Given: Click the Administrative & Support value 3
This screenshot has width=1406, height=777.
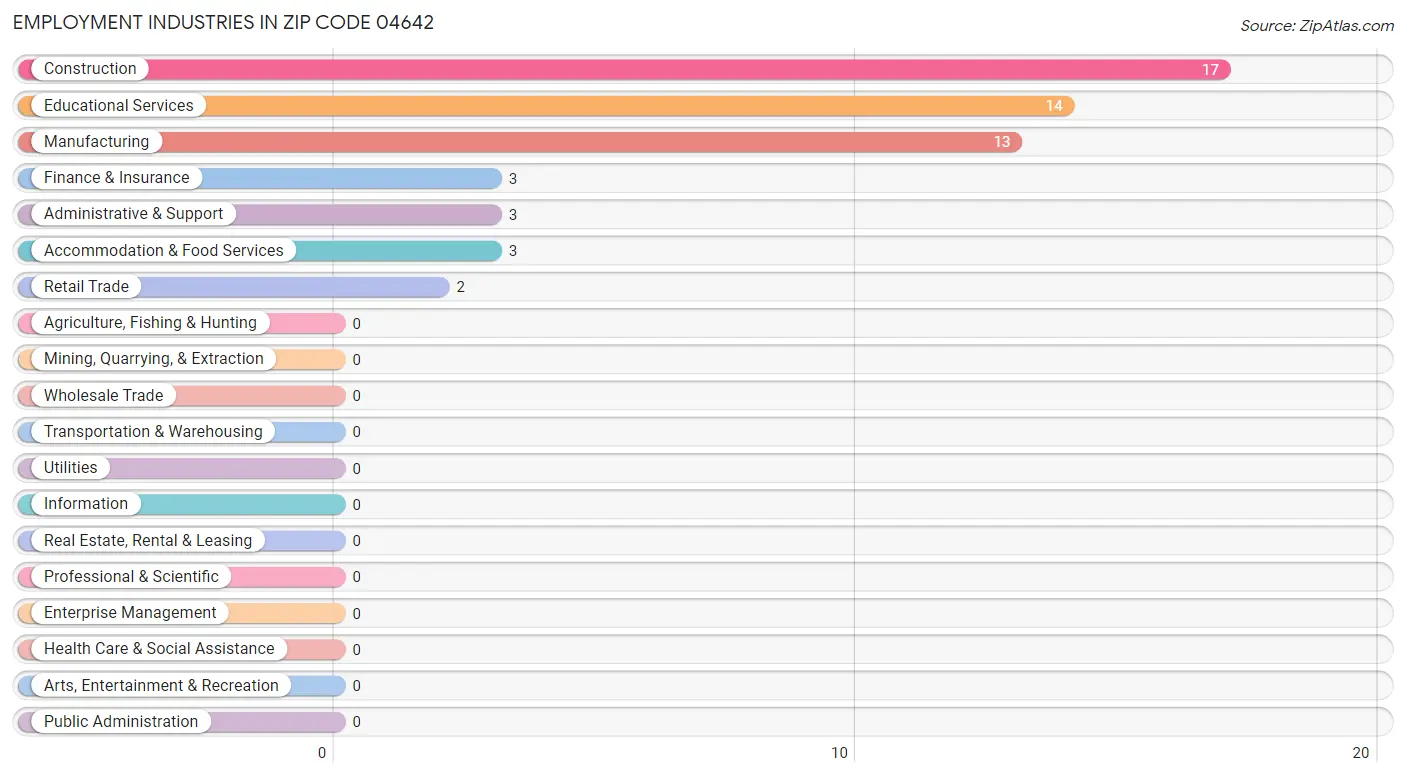Looking at the screenshot, I should tap(513, 214).
